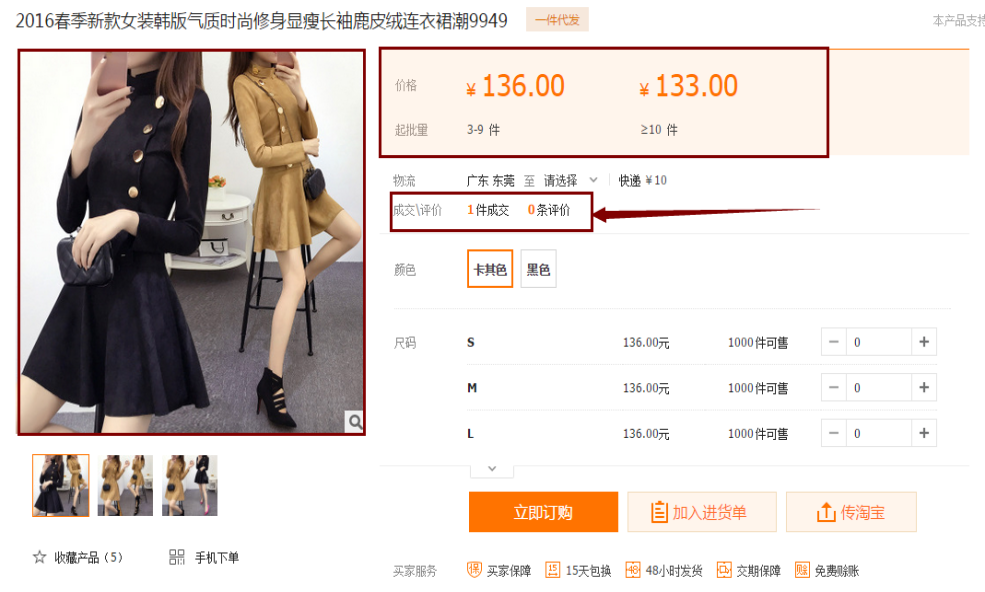Image resolution: width=985 pixels, height=592 pixels.
Task: Click the star icon to favorite product
Action: (x=40, y=557)
